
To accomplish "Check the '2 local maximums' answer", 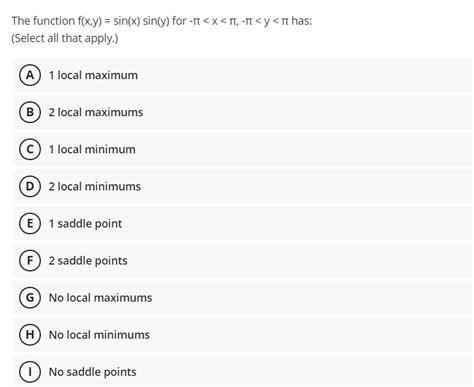I will pos(96,112).
